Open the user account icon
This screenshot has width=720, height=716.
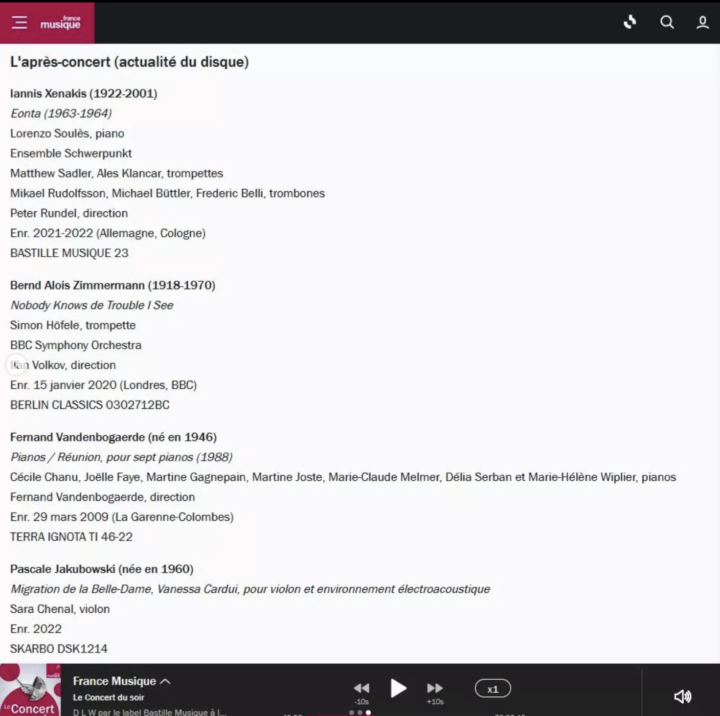click(702, 22)
